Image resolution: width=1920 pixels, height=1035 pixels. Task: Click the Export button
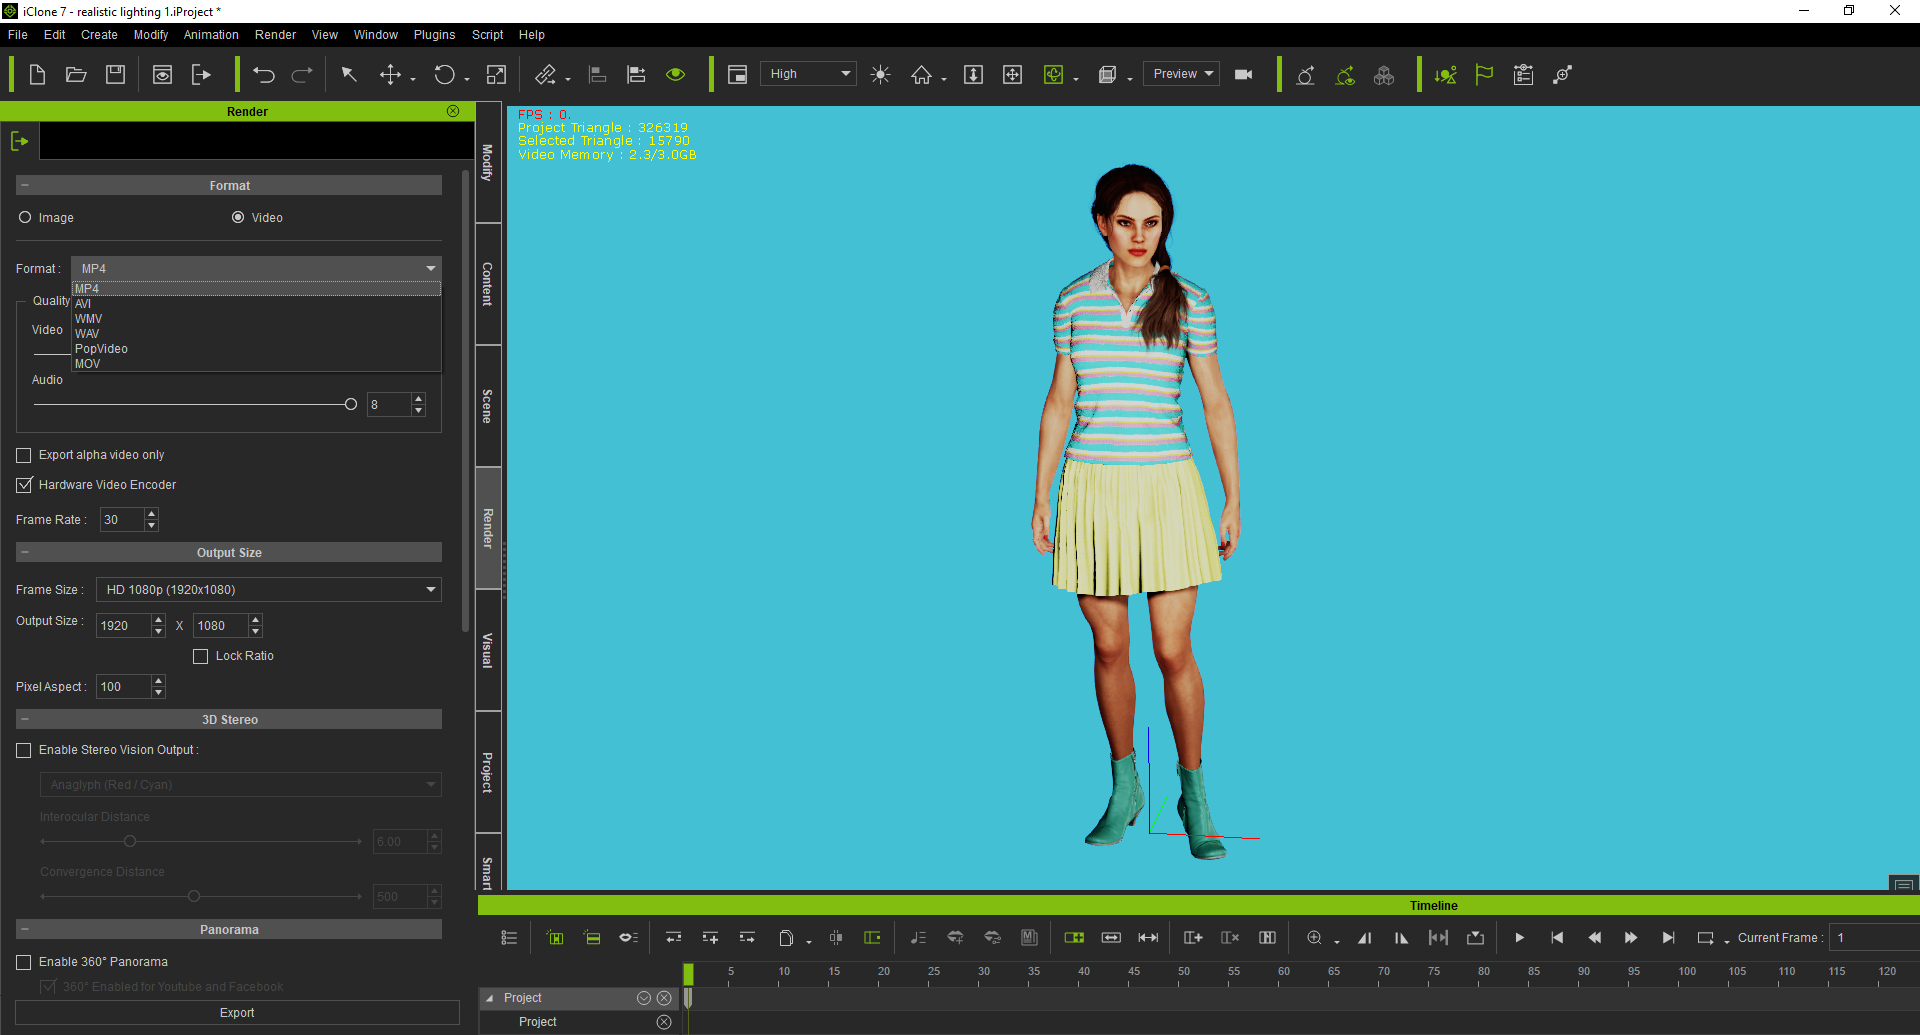237,1013
